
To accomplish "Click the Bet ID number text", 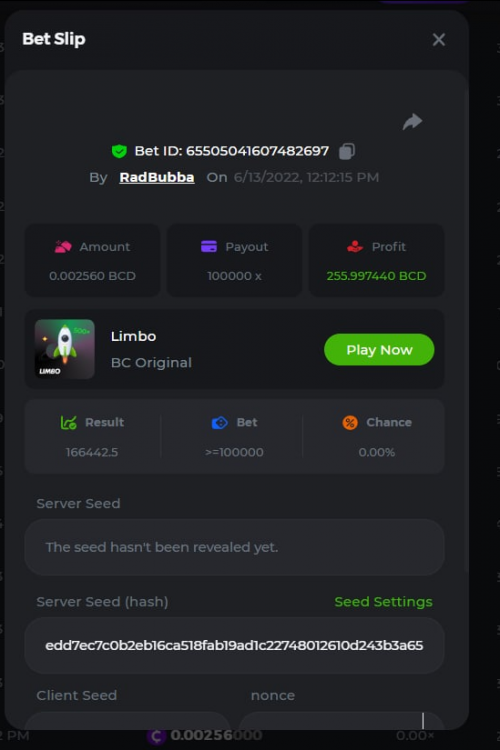I will (x=257, y=151).
